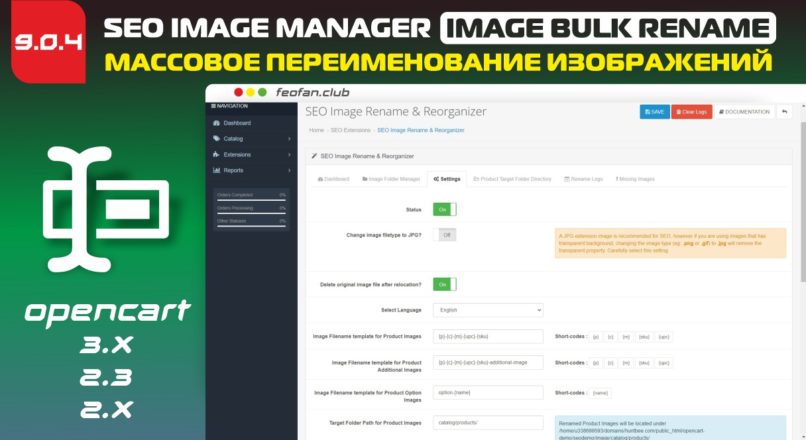Focus Product Option Images template field
This screenshot has width=806, height=440.
pos(488,392)
